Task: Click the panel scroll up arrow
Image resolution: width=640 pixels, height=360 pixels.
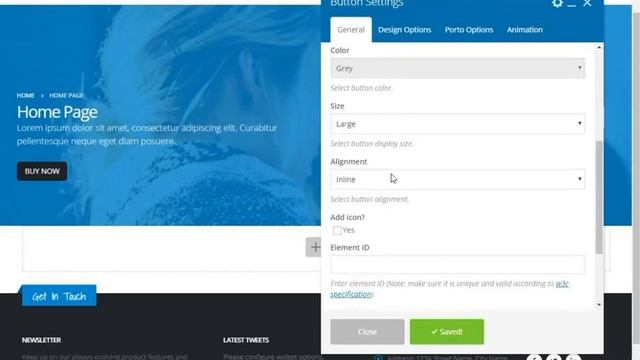Action: [599, 48]
